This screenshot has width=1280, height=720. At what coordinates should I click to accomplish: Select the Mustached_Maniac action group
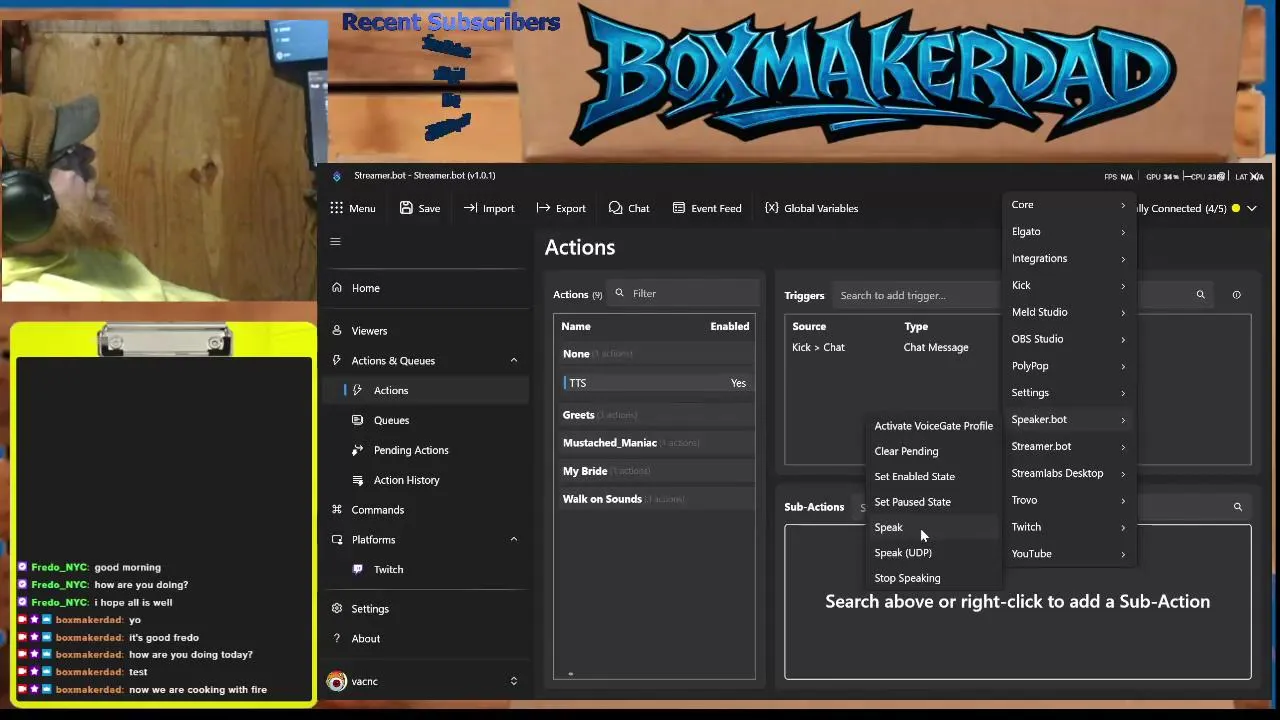point(654,443)
